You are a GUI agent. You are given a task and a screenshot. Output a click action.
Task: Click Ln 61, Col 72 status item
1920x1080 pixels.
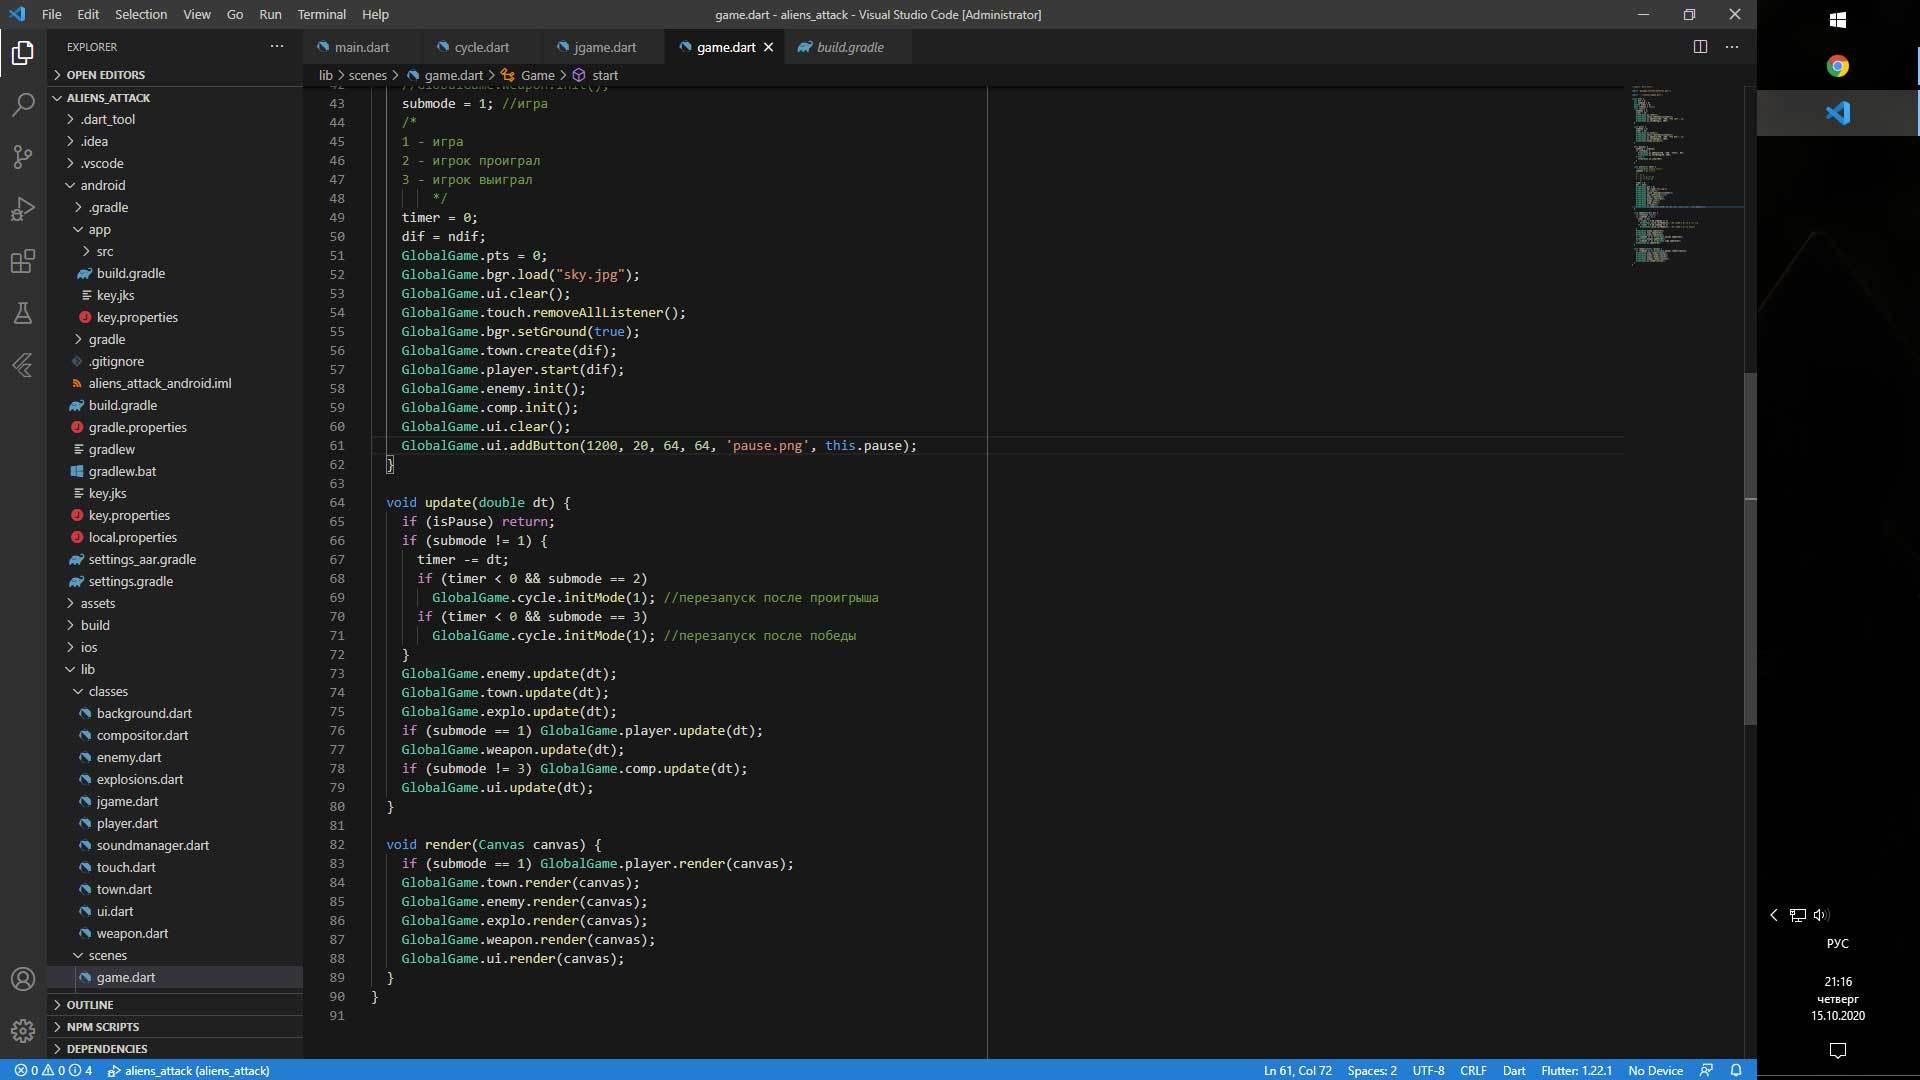[x=1297, y=1070]
